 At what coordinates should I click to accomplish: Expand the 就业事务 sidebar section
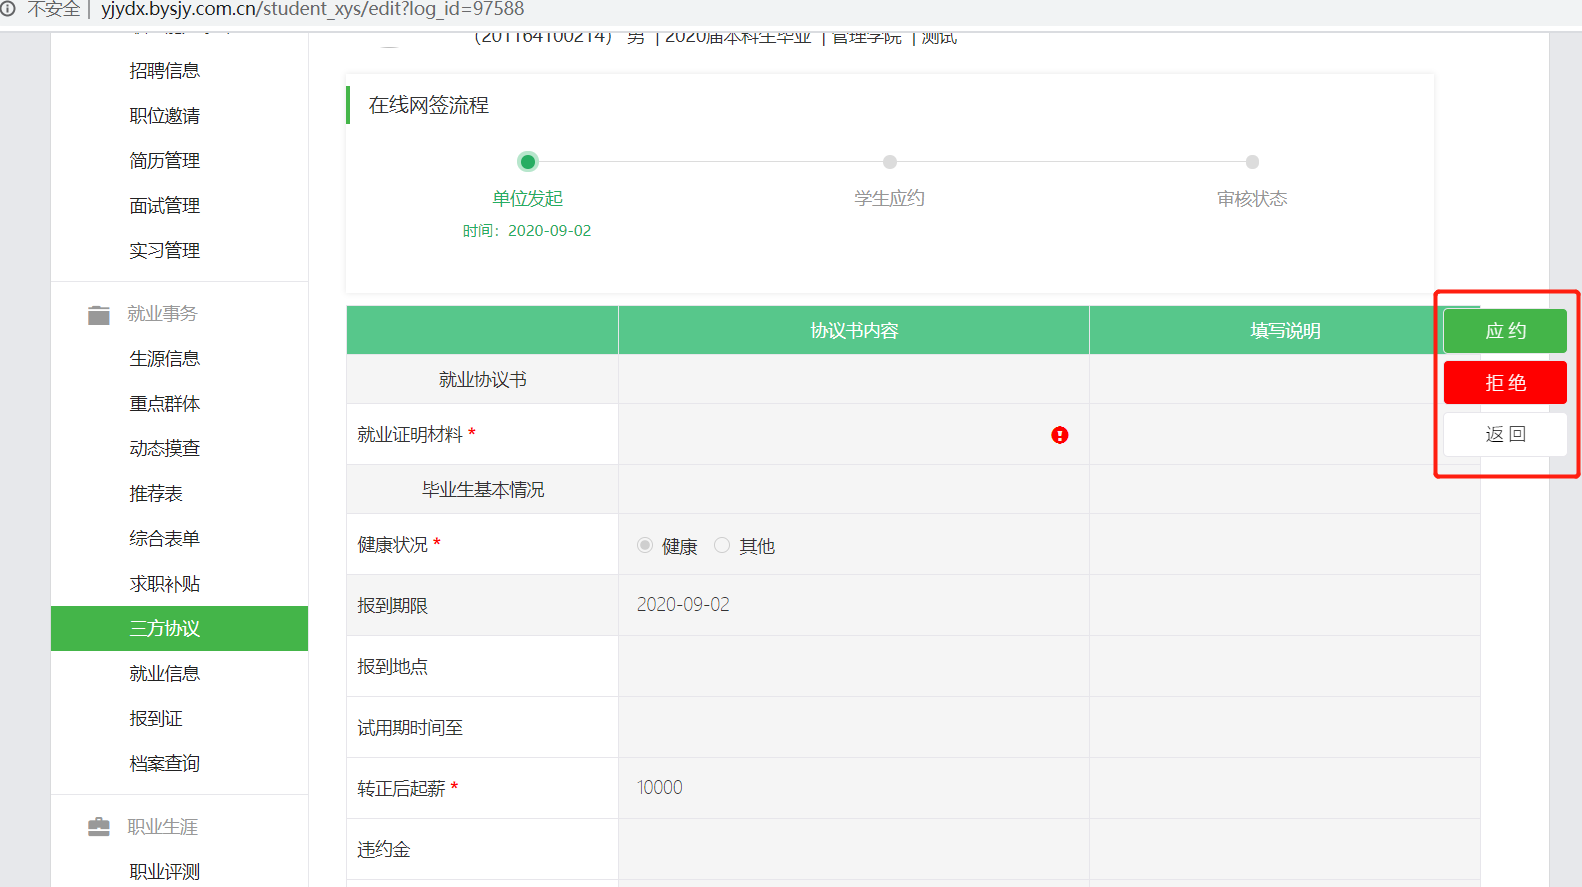[x=162, y=314]
